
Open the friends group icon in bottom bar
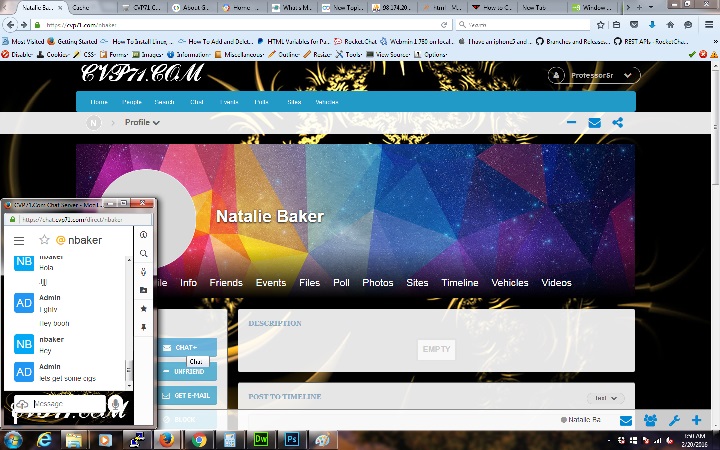click(650, 421)
